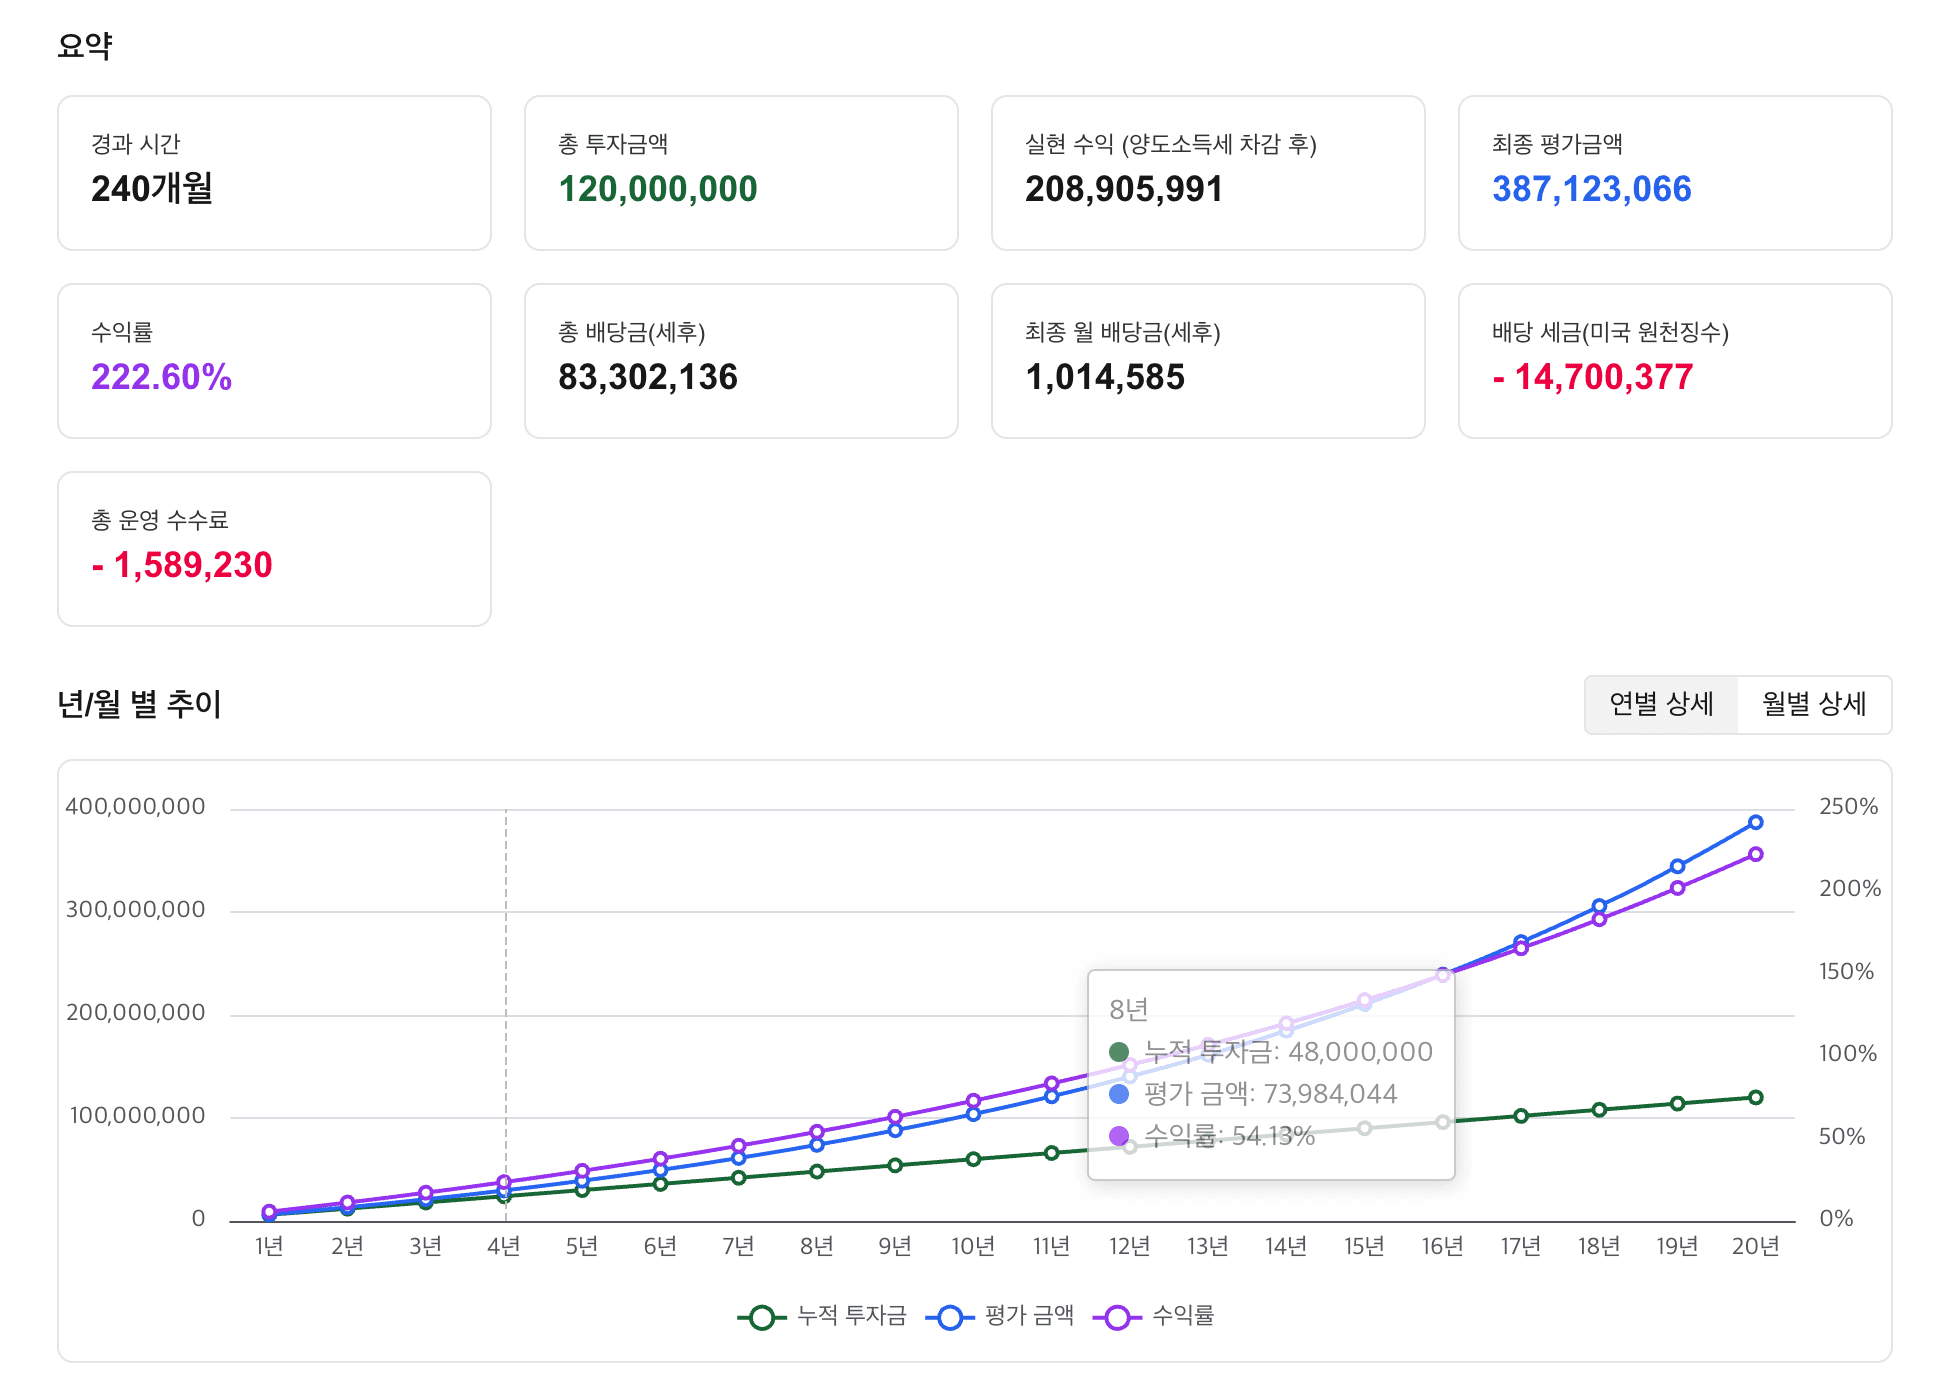The image size is (1936, 1382).
Task: Click 20년 green 누적 투자금 data point
Action: coord(1755,1098)
